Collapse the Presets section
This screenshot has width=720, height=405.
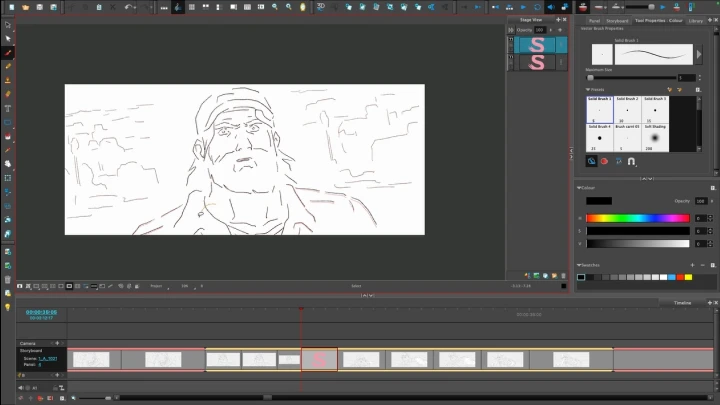click(x=587, y=89)
